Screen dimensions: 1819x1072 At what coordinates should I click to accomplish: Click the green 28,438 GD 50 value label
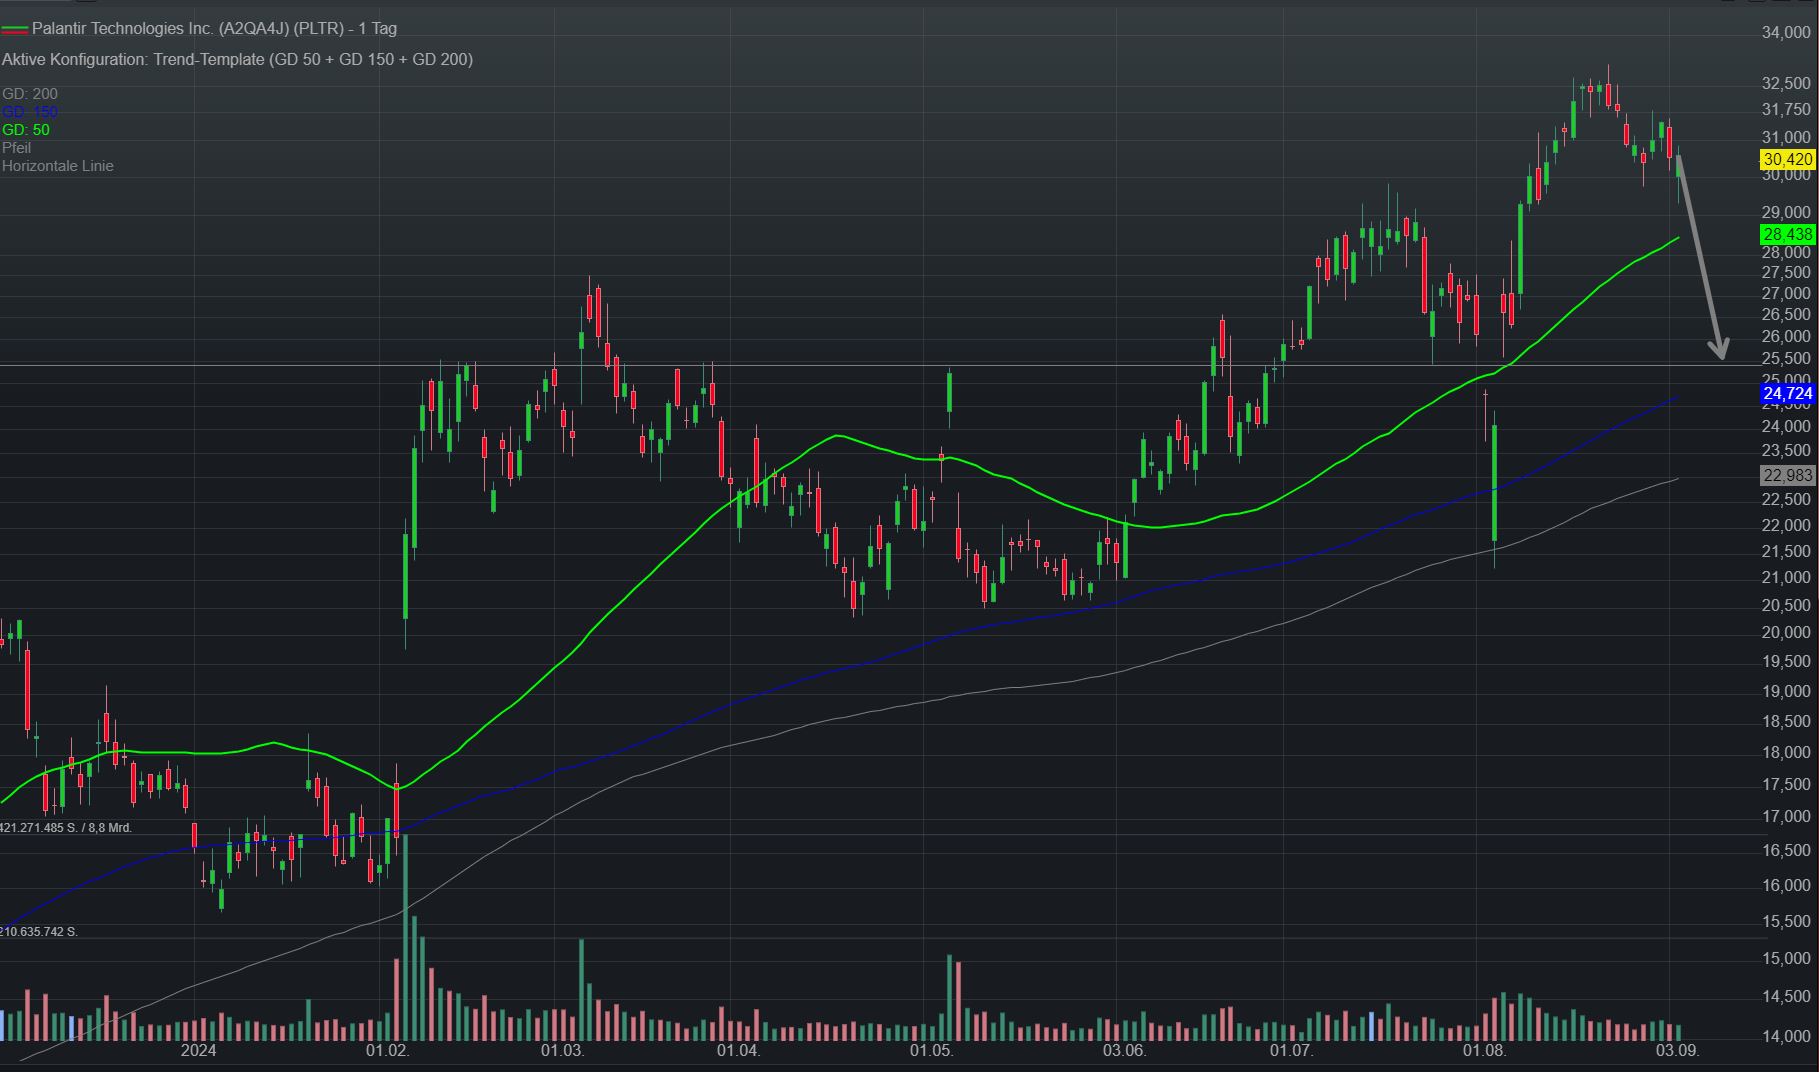1787,234
